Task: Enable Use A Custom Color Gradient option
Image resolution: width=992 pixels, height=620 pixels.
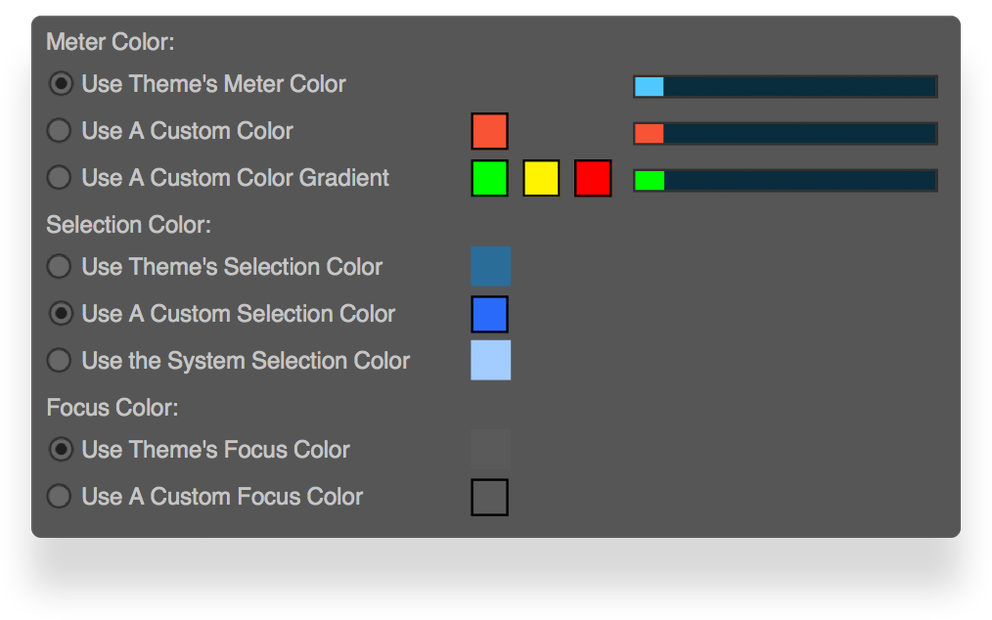Action: [60, 178]
